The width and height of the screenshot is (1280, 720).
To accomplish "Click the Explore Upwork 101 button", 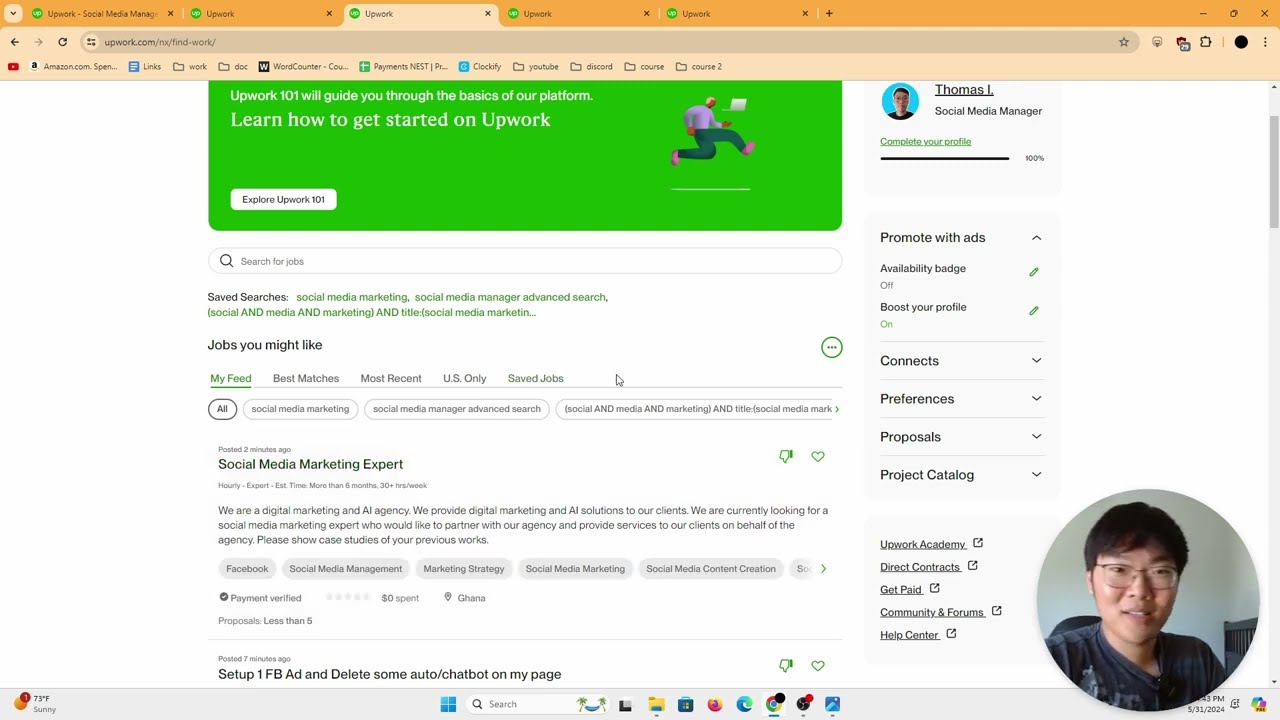I will click(284, 199).
